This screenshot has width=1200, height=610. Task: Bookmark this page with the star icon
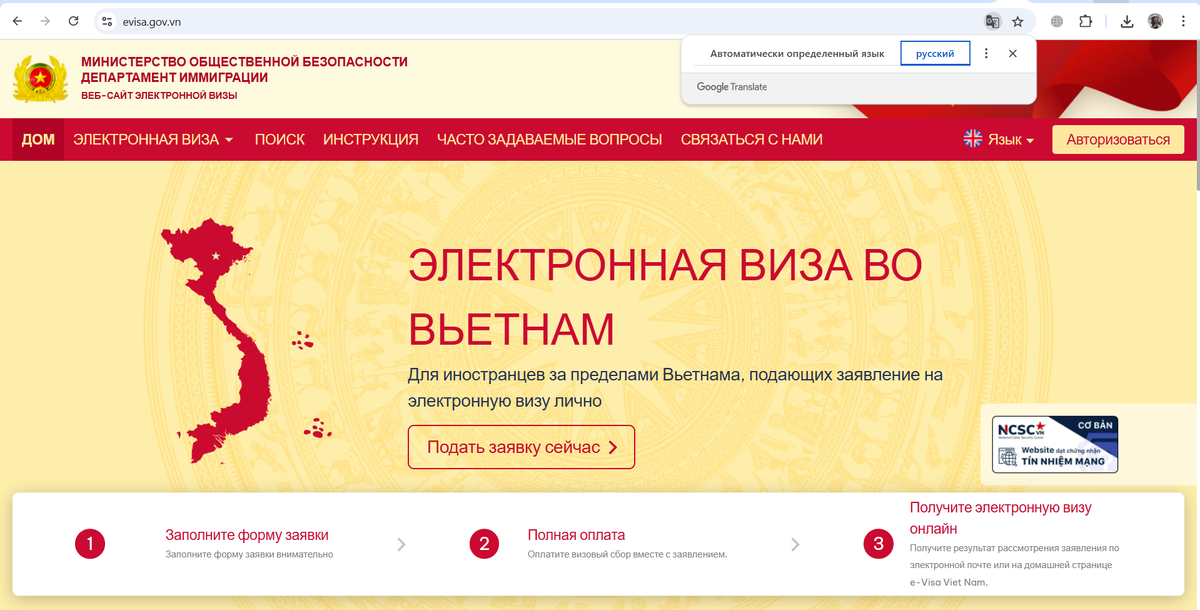click(x=1018, y=21)
